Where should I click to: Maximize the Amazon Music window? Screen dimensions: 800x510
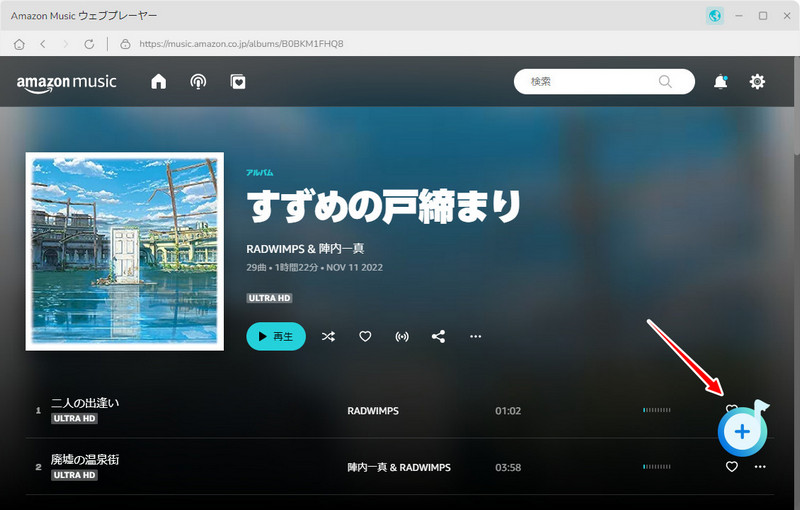tap(763, 16)
